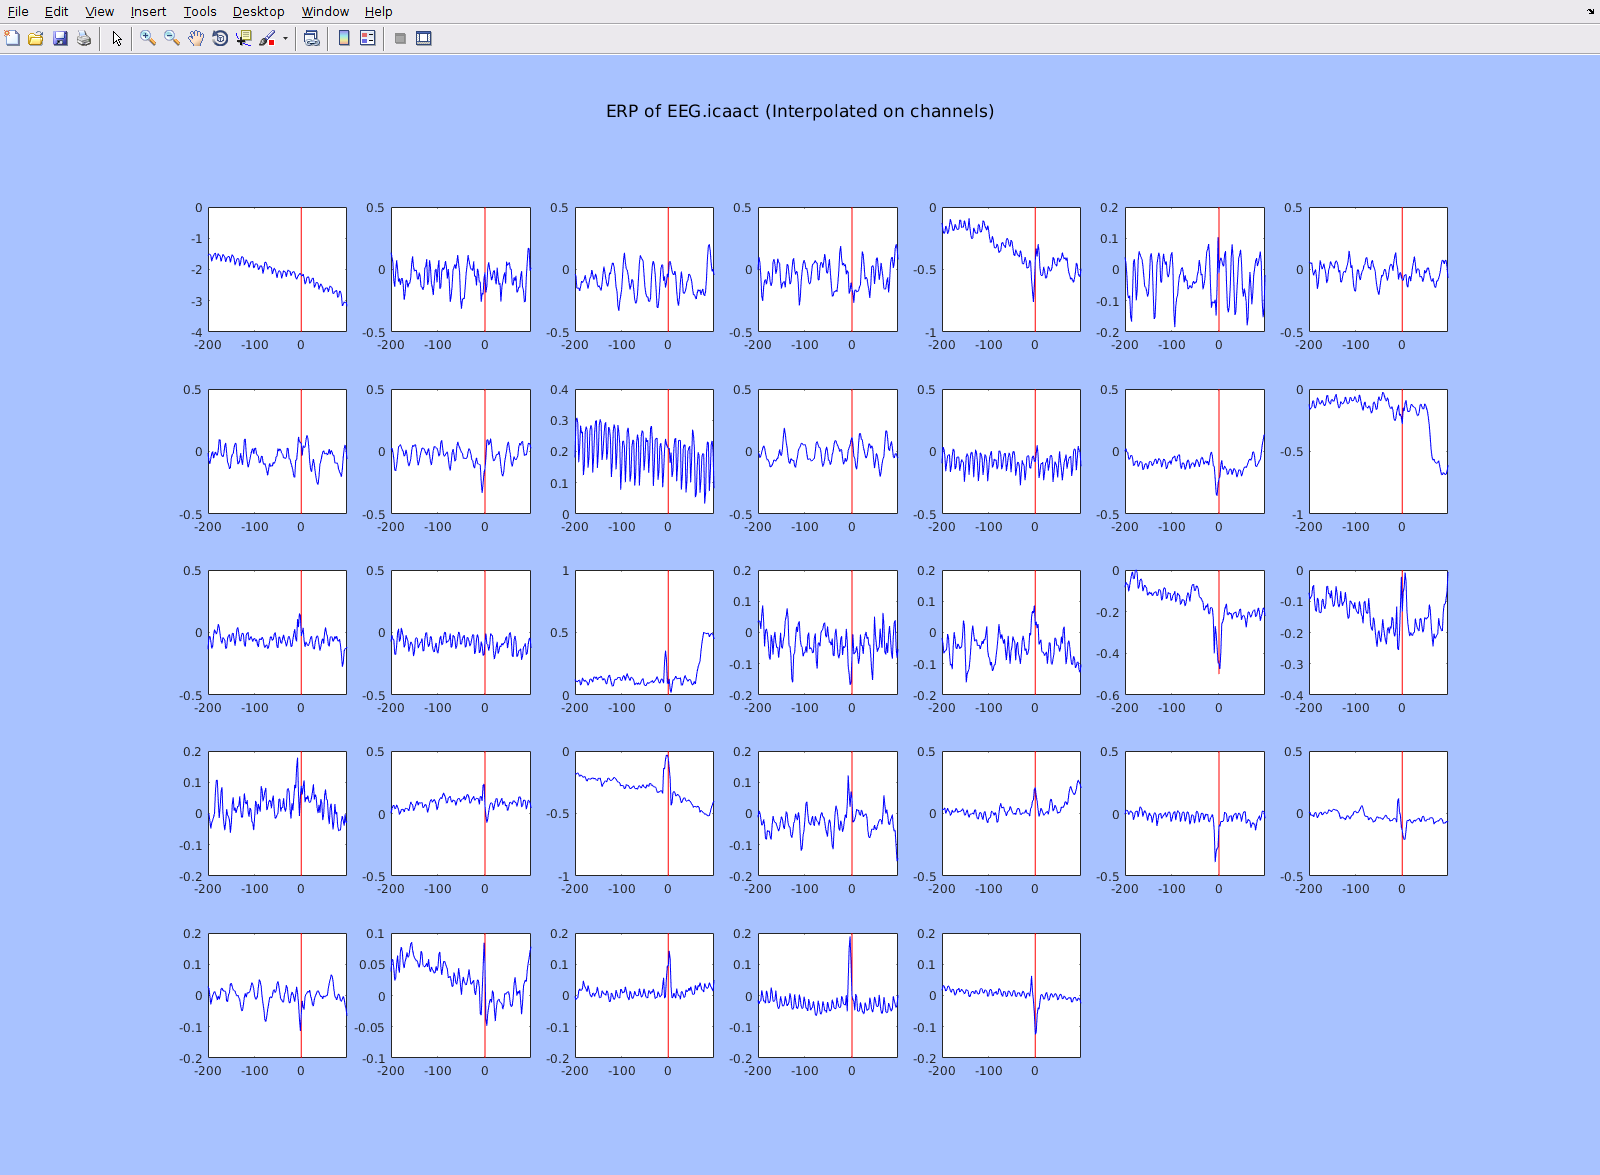Image resolution: width=1600 pixels, height=1175 pixels.
Task: Toggle the Pan hand tool
Action: (194, 38)
